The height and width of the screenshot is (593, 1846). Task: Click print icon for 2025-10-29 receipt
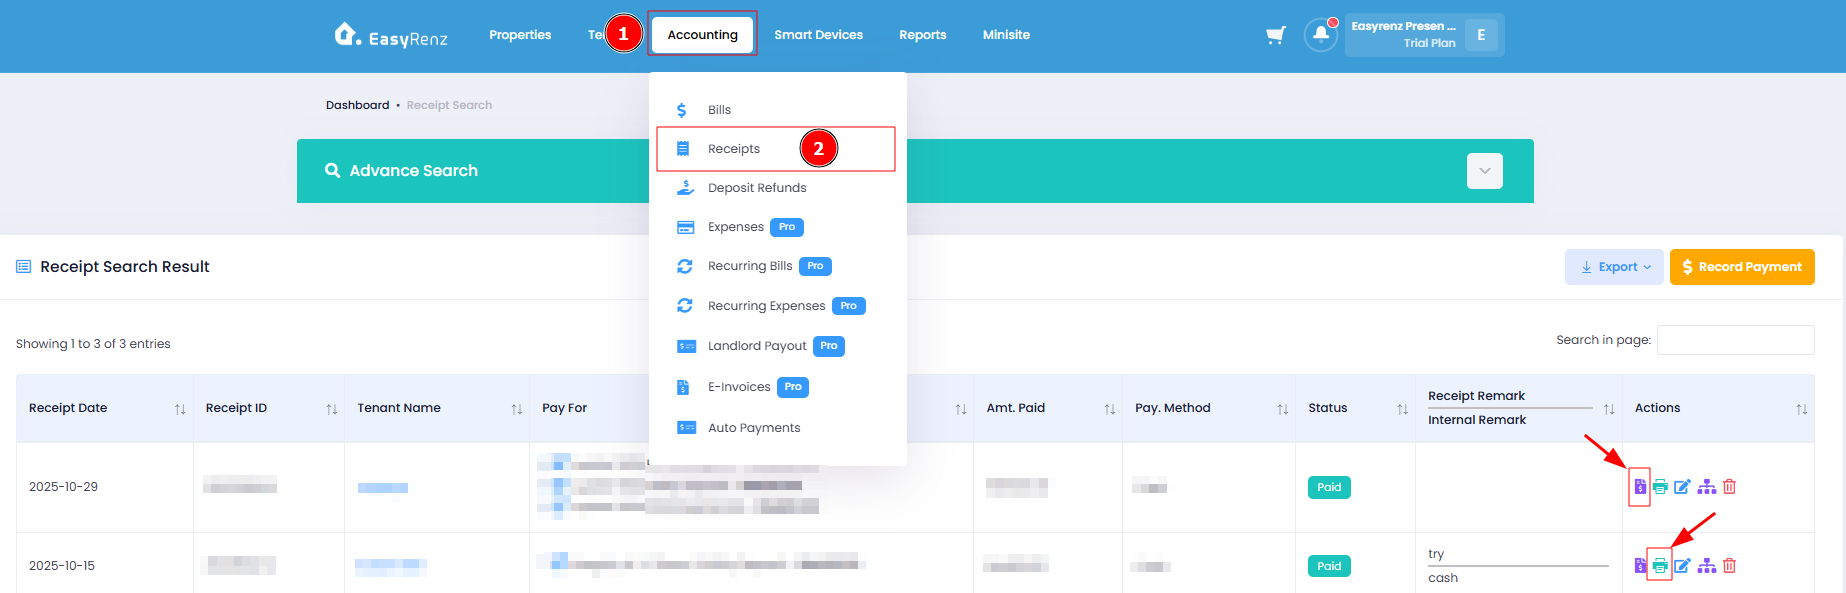(1660, 487)
